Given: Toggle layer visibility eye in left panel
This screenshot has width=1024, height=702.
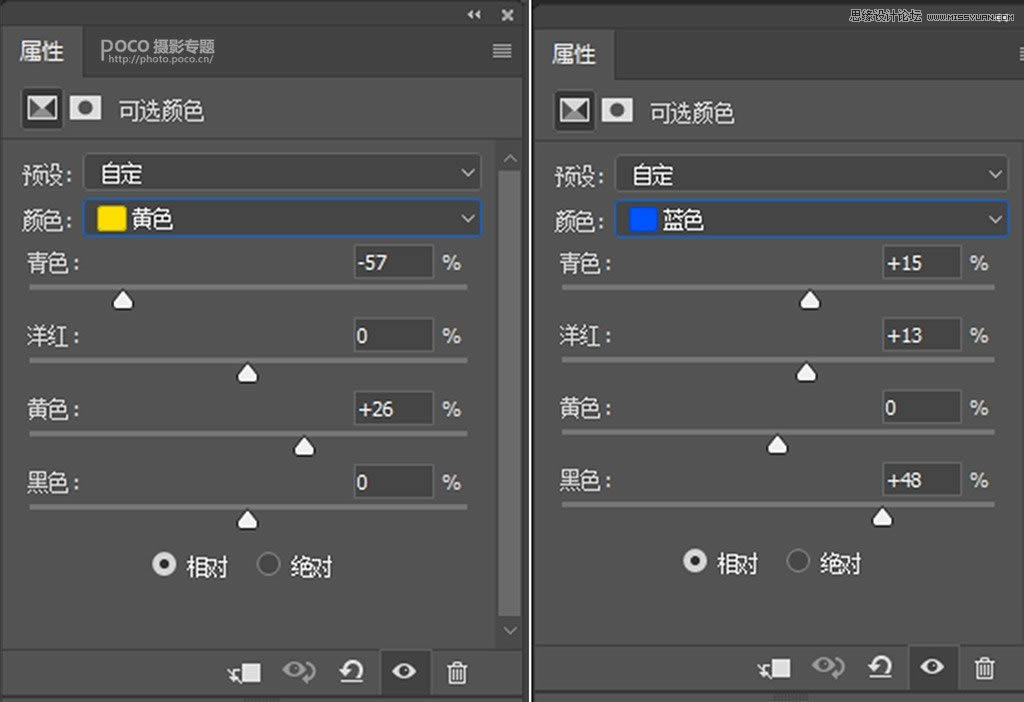Looking at the screenshot, I should click(404, 671).
